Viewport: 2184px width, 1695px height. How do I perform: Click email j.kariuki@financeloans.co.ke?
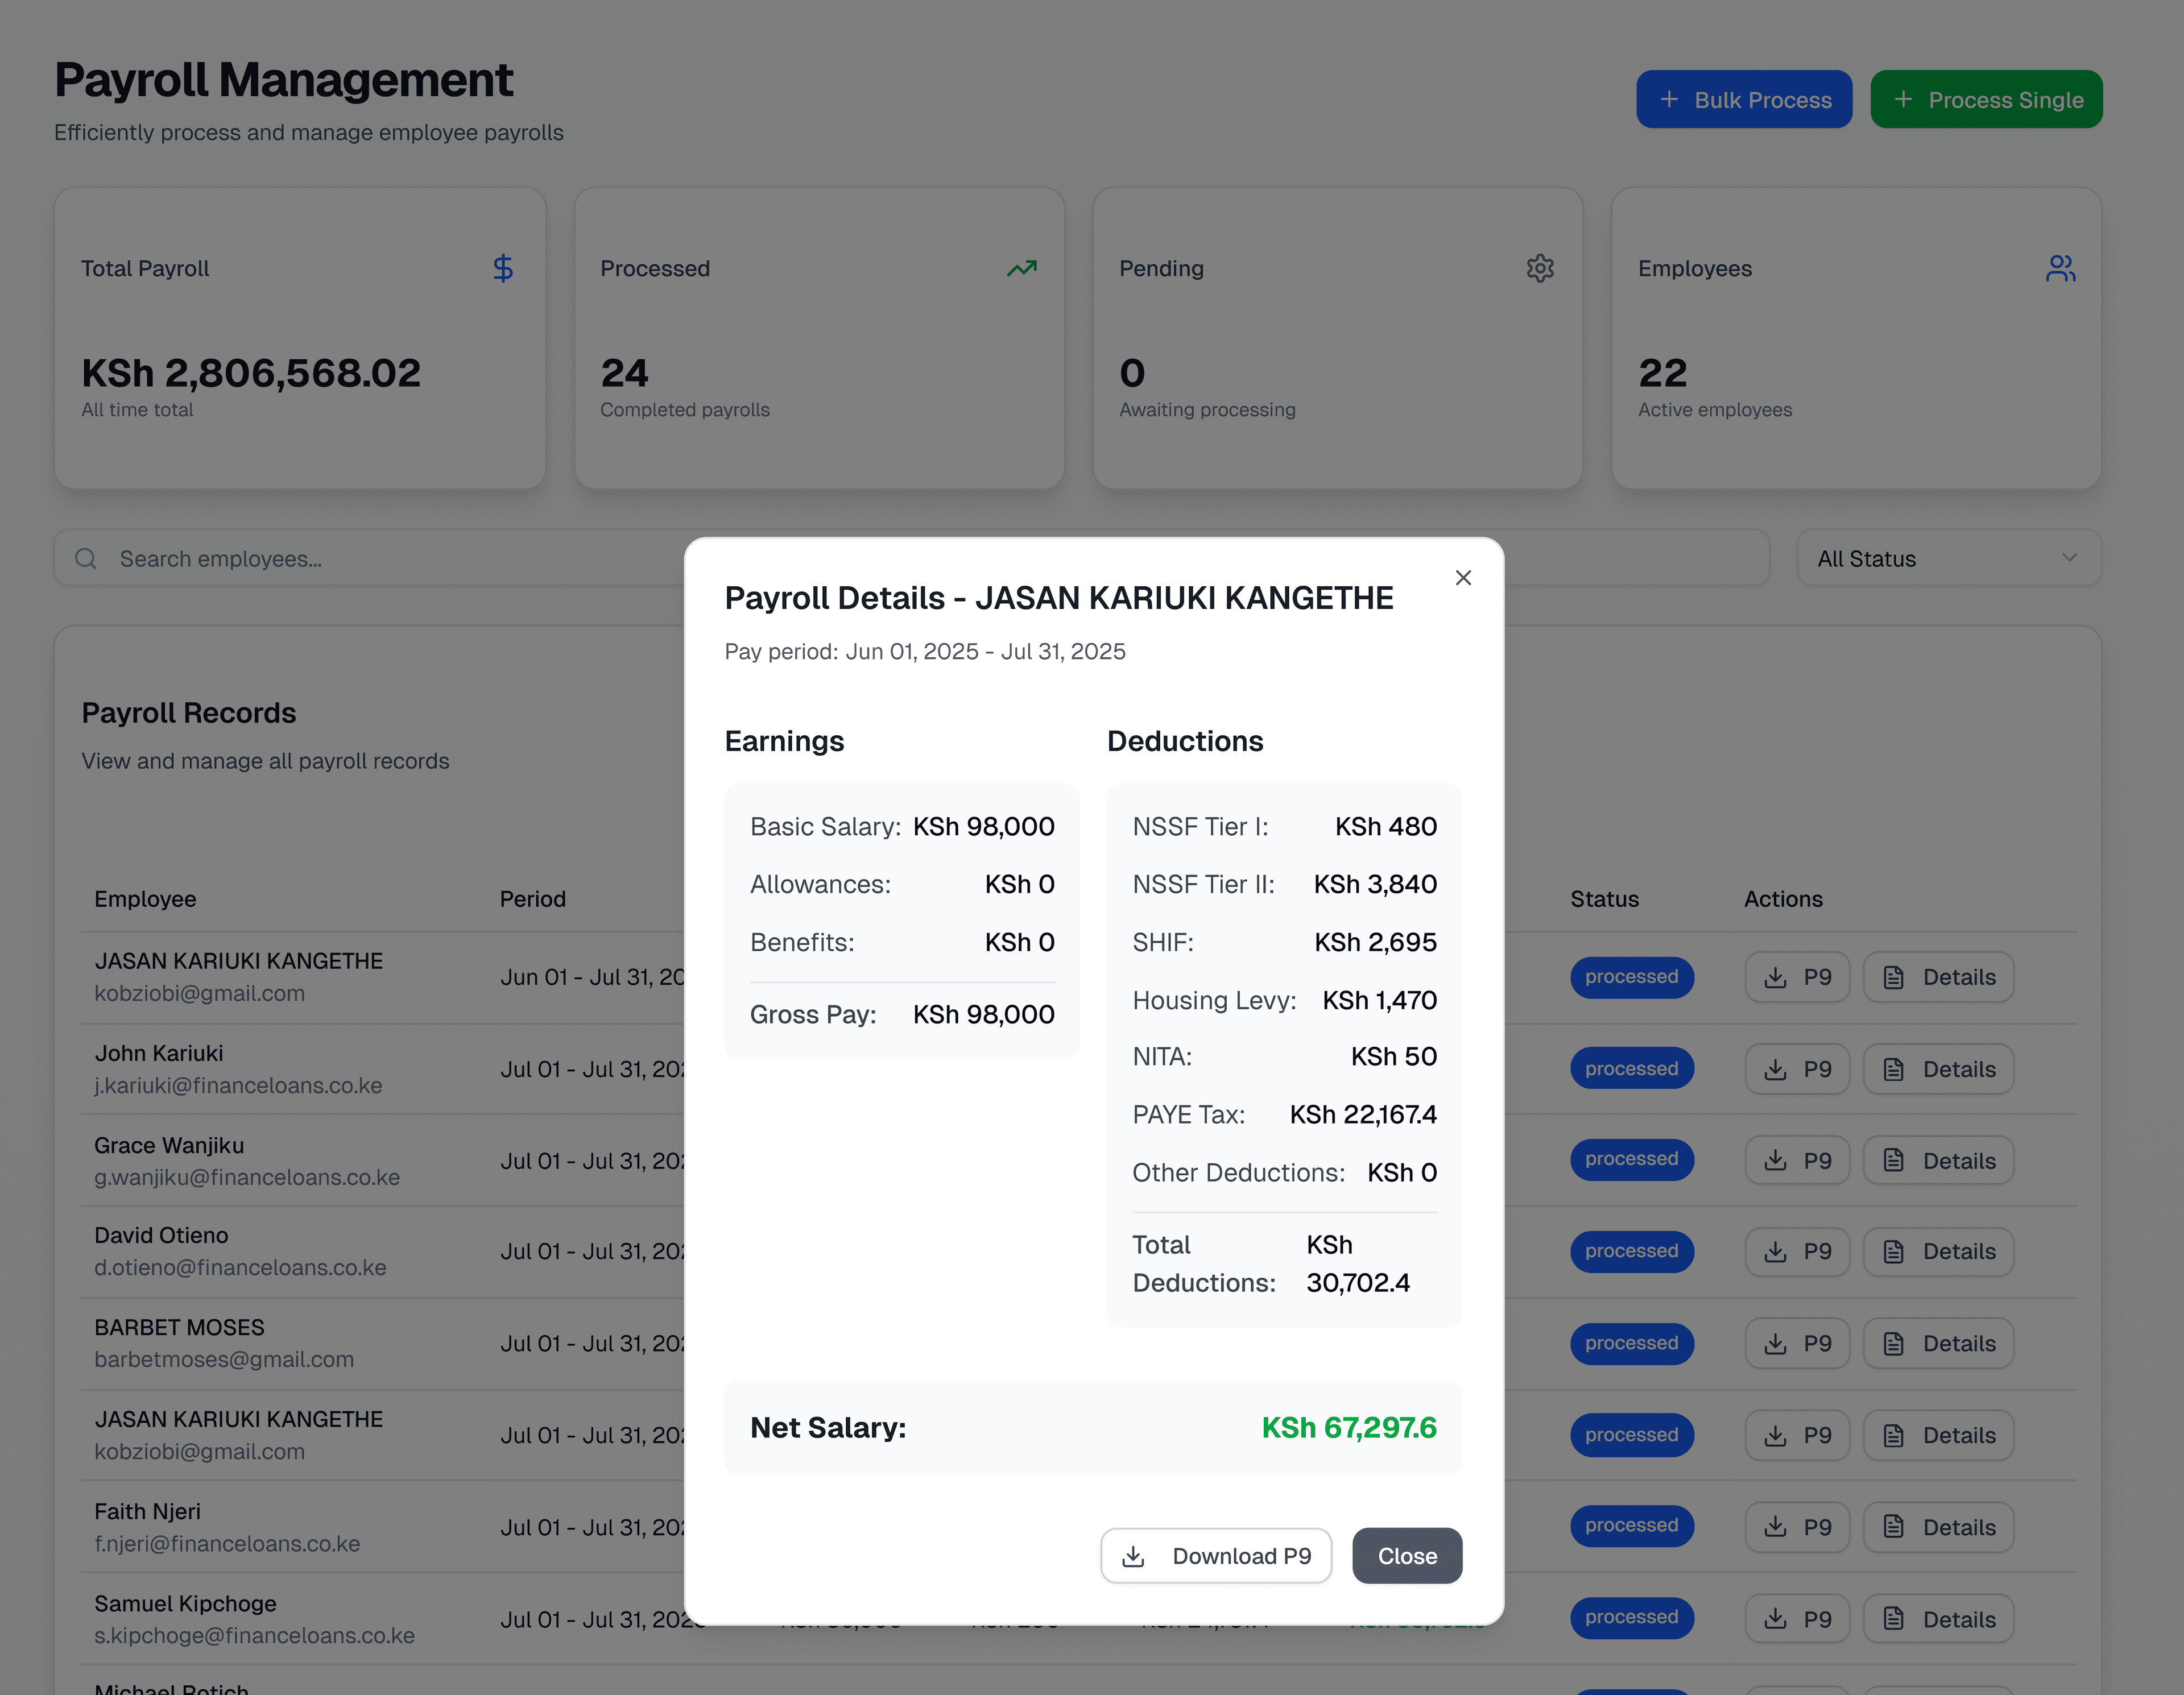click(238, 1086)
